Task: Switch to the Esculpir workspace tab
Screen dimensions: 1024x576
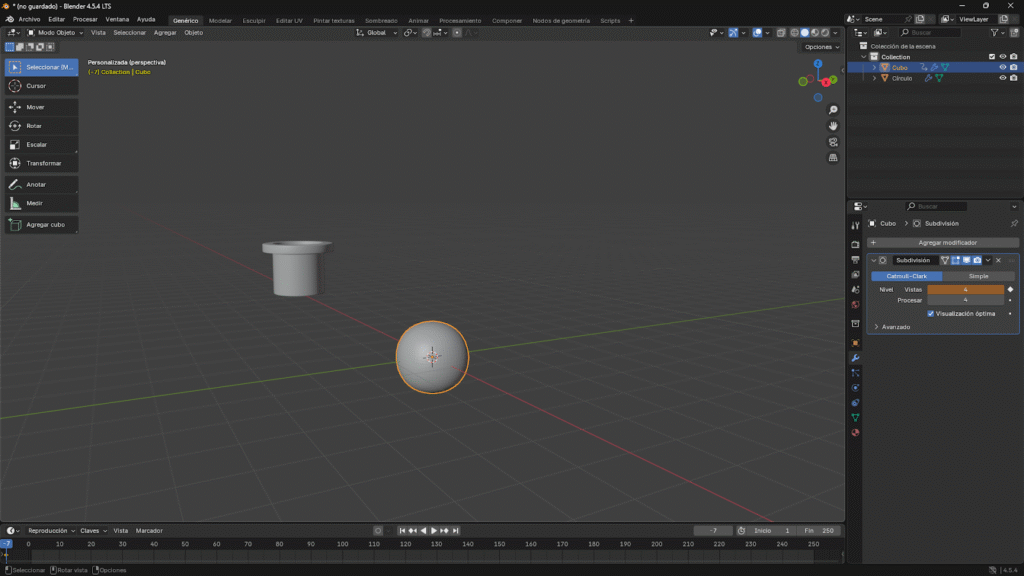Action: [254, 20]
